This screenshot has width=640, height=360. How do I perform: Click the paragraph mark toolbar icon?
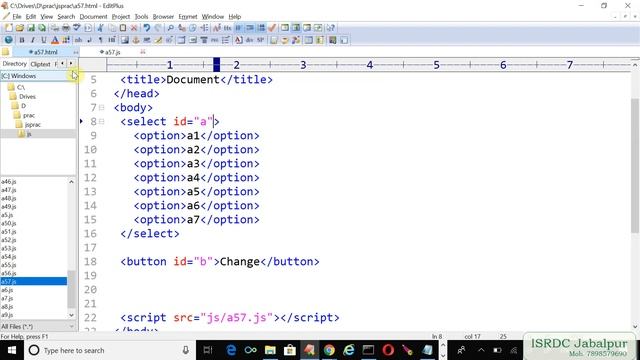(100, 40)
